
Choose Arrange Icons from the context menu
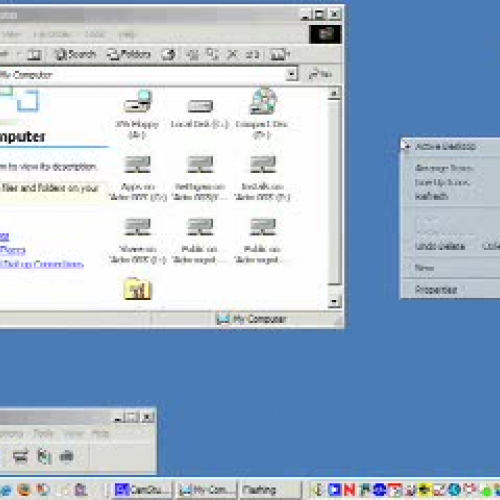coord(450,168)
